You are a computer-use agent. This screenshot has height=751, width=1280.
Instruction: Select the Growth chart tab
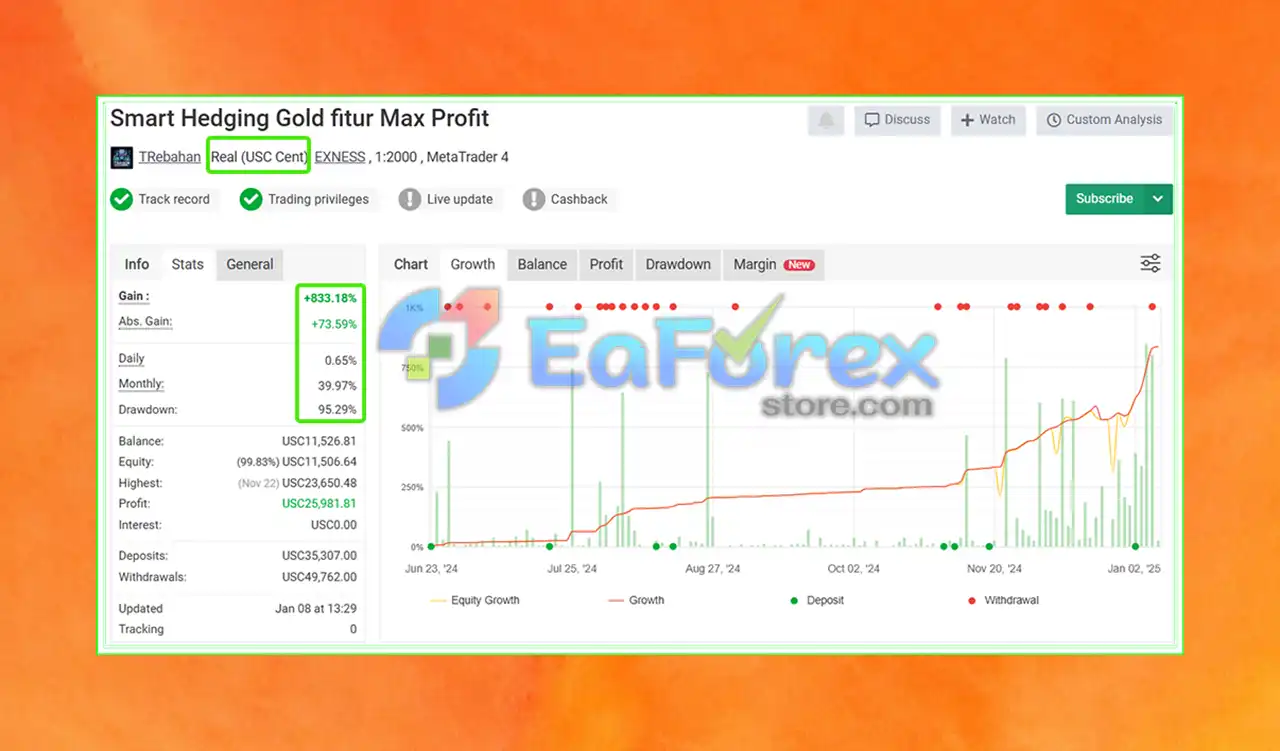pyautogui.click(x=473, y=264)
